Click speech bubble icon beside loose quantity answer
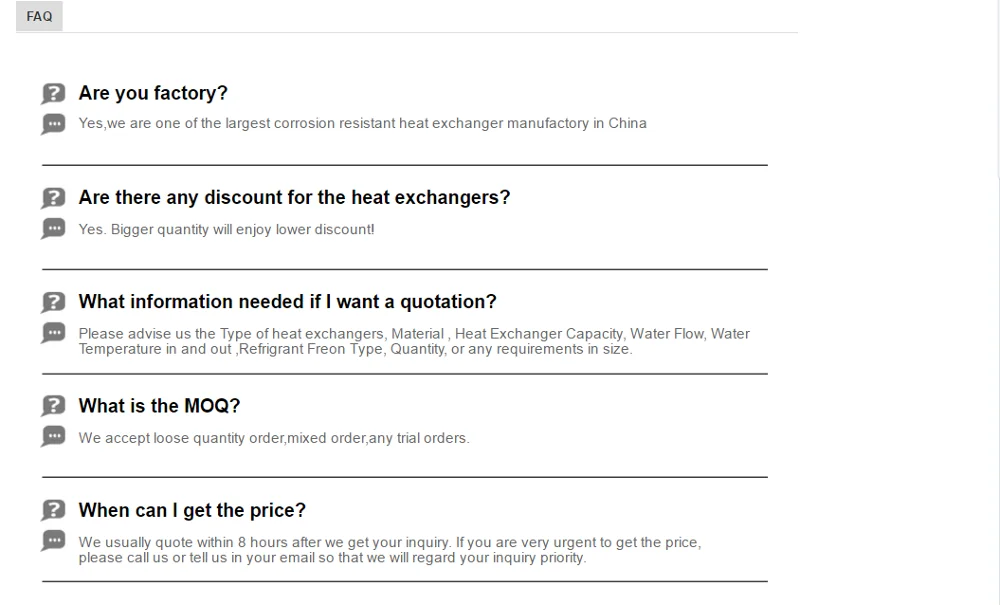Screen dimensions: 1000x605 pos(54,437)
